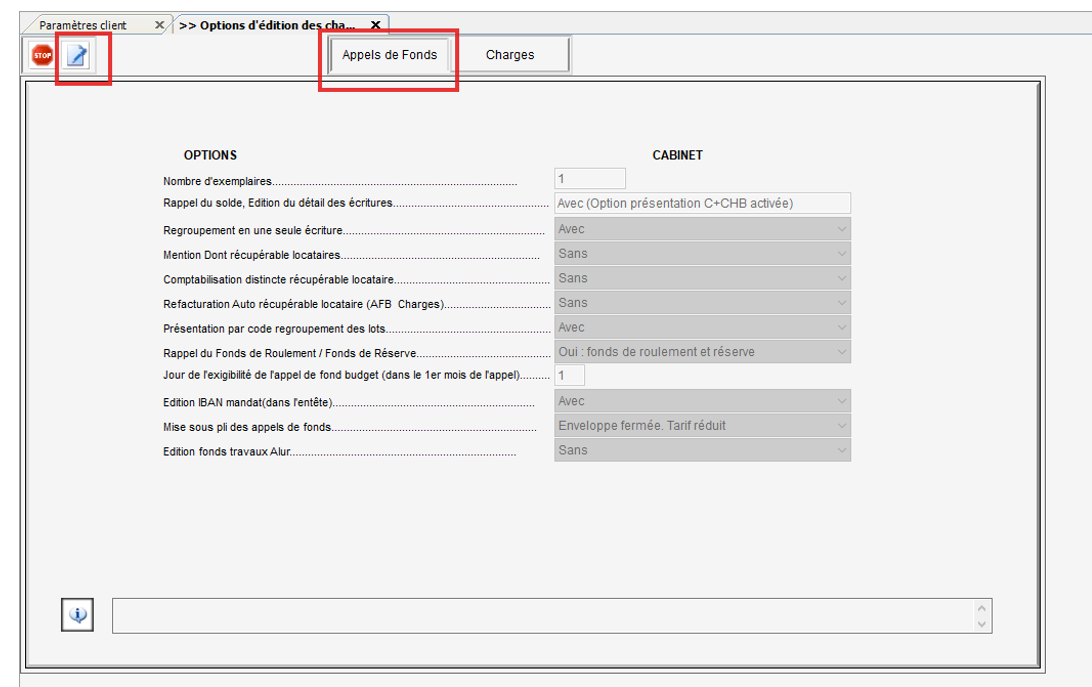This screenshot has width=1092, height=687.
Task: Expand Regroupement en une seule écriture dropdown
Action: click(x=841, y=229)
